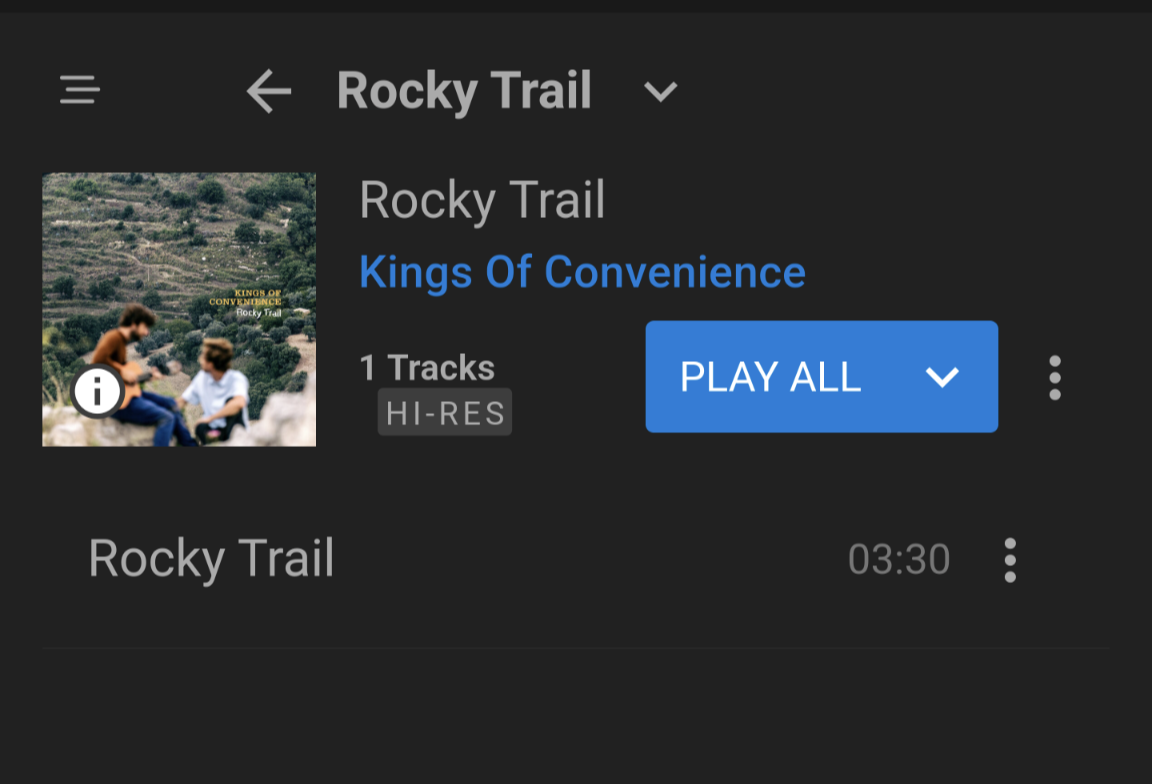Open options menu for the Rocky Trail track
The image size is (1152, 784).
coord(1010,560)
